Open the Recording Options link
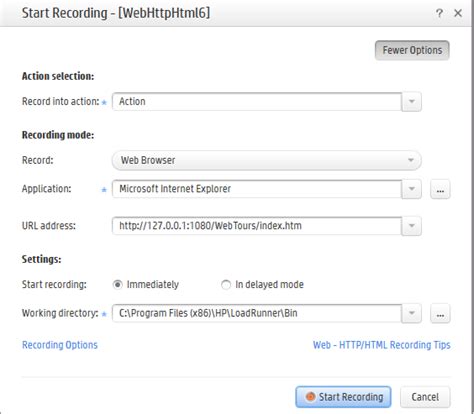This screenshot has width=474, height=414. pos(60,345)
